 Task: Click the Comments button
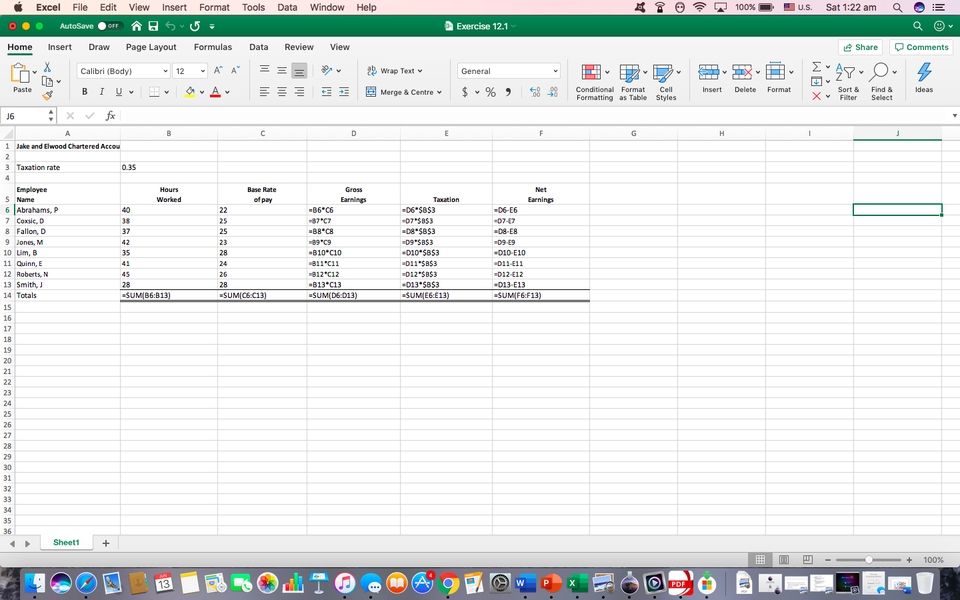tap(921, 47)
